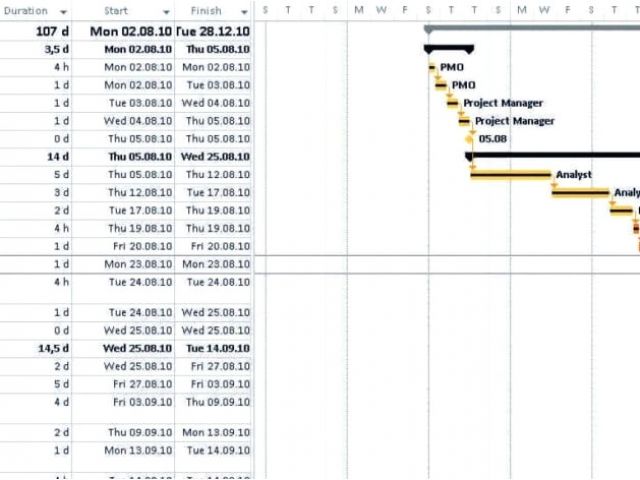Open the Finish column filter dropdown
This screenshot has width=640, height=480.
click(244, 11)
